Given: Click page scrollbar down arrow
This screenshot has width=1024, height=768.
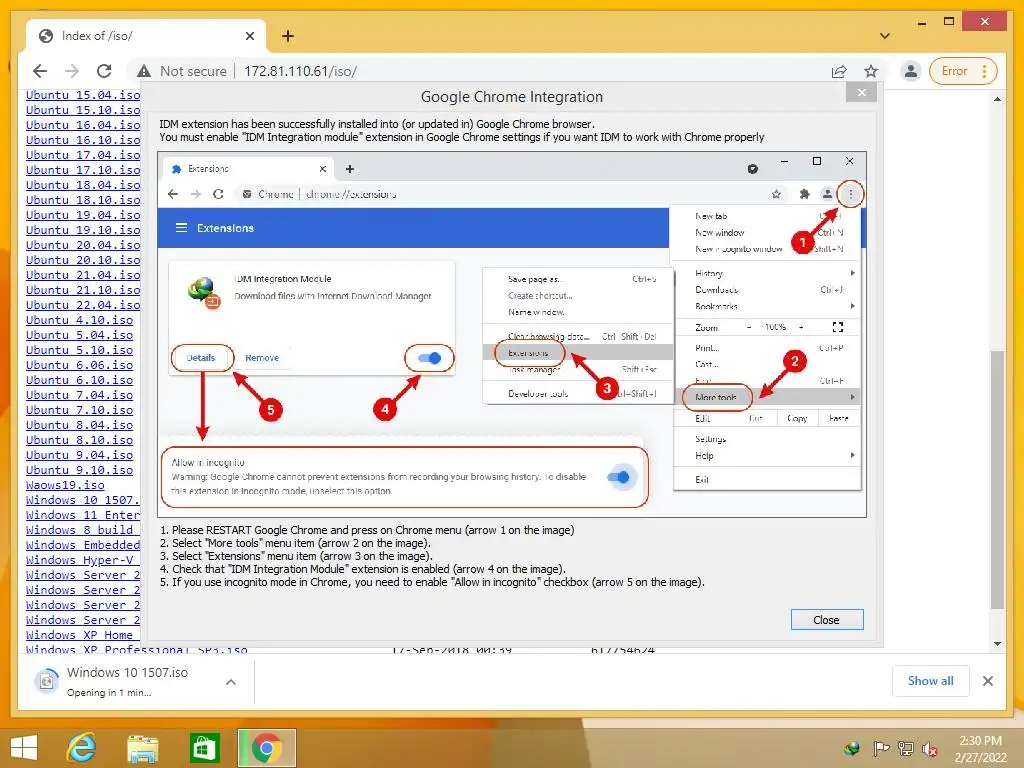Looking at the screenshot, I should (x=997, y=643).
